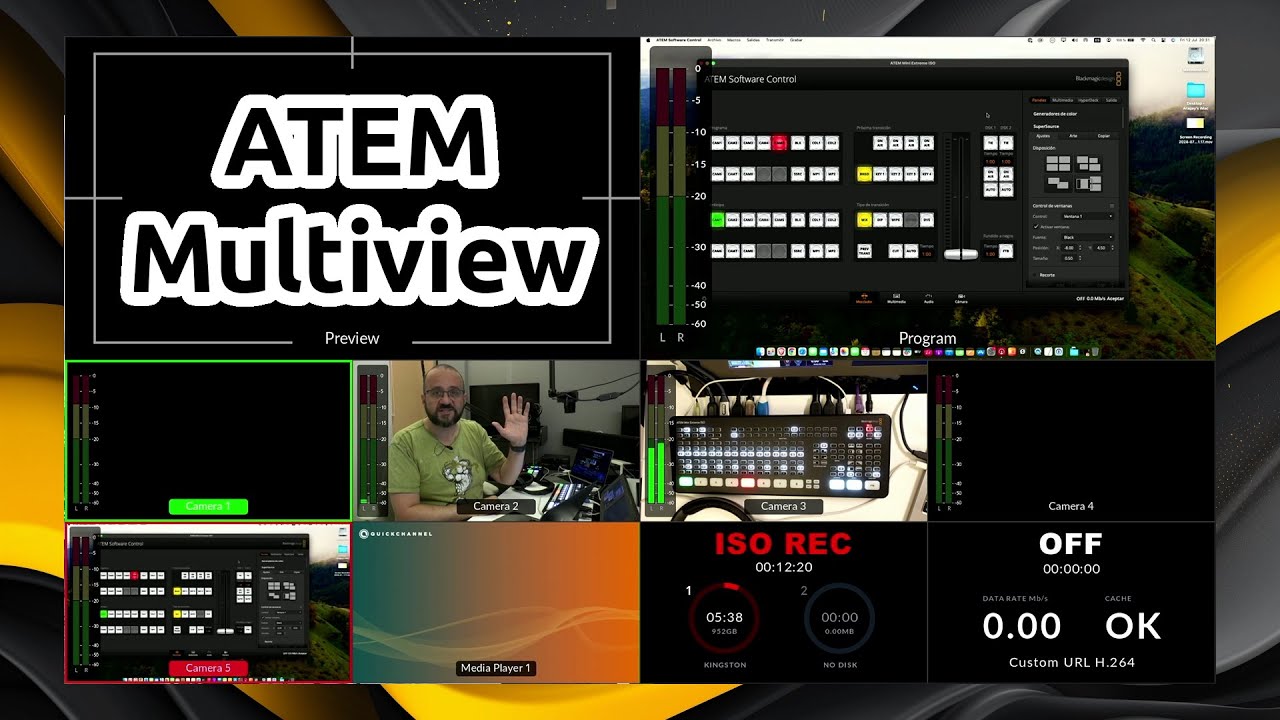Adjust Posición X stepper arrows
The width and height of the screenshot is (1280, 720).
point(1080,248)
